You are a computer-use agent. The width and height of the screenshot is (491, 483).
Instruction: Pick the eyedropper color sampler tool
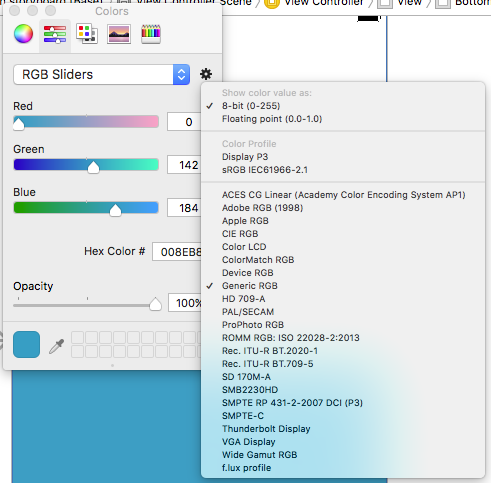pos(56,346)
